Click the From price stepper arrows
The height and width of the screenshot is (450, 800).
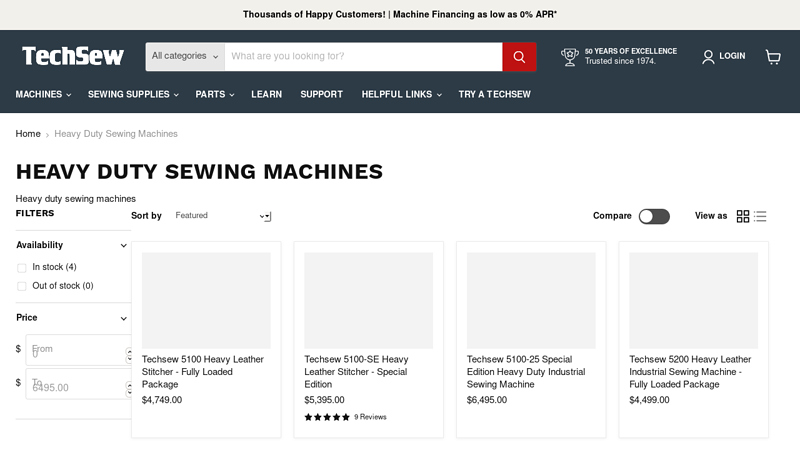click(x=129, y=355)
